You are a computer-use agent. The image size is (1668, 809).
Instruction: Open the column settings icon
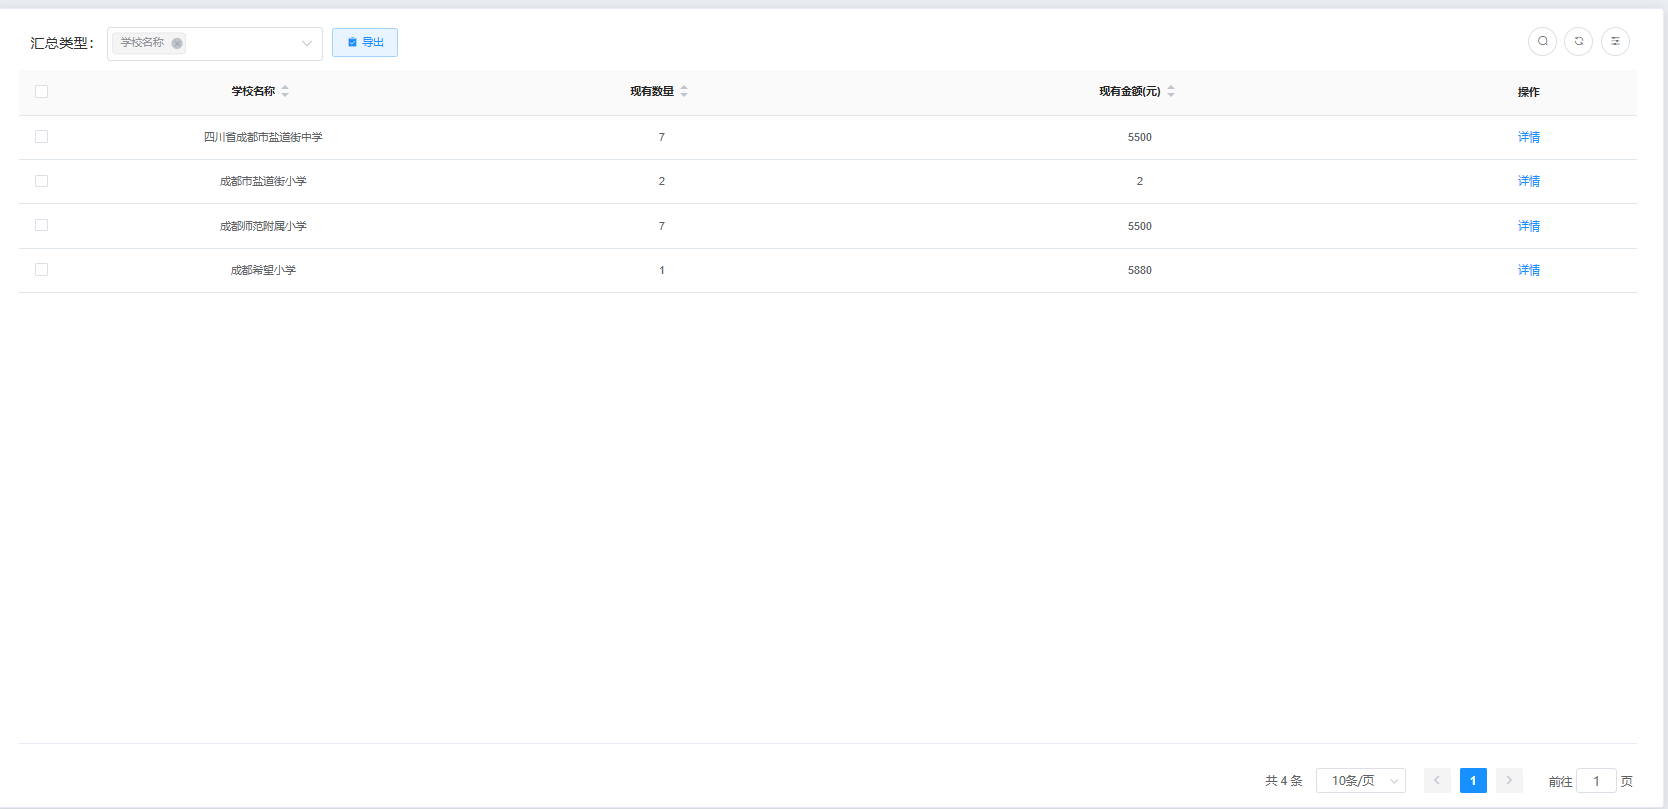[1615, 41]
